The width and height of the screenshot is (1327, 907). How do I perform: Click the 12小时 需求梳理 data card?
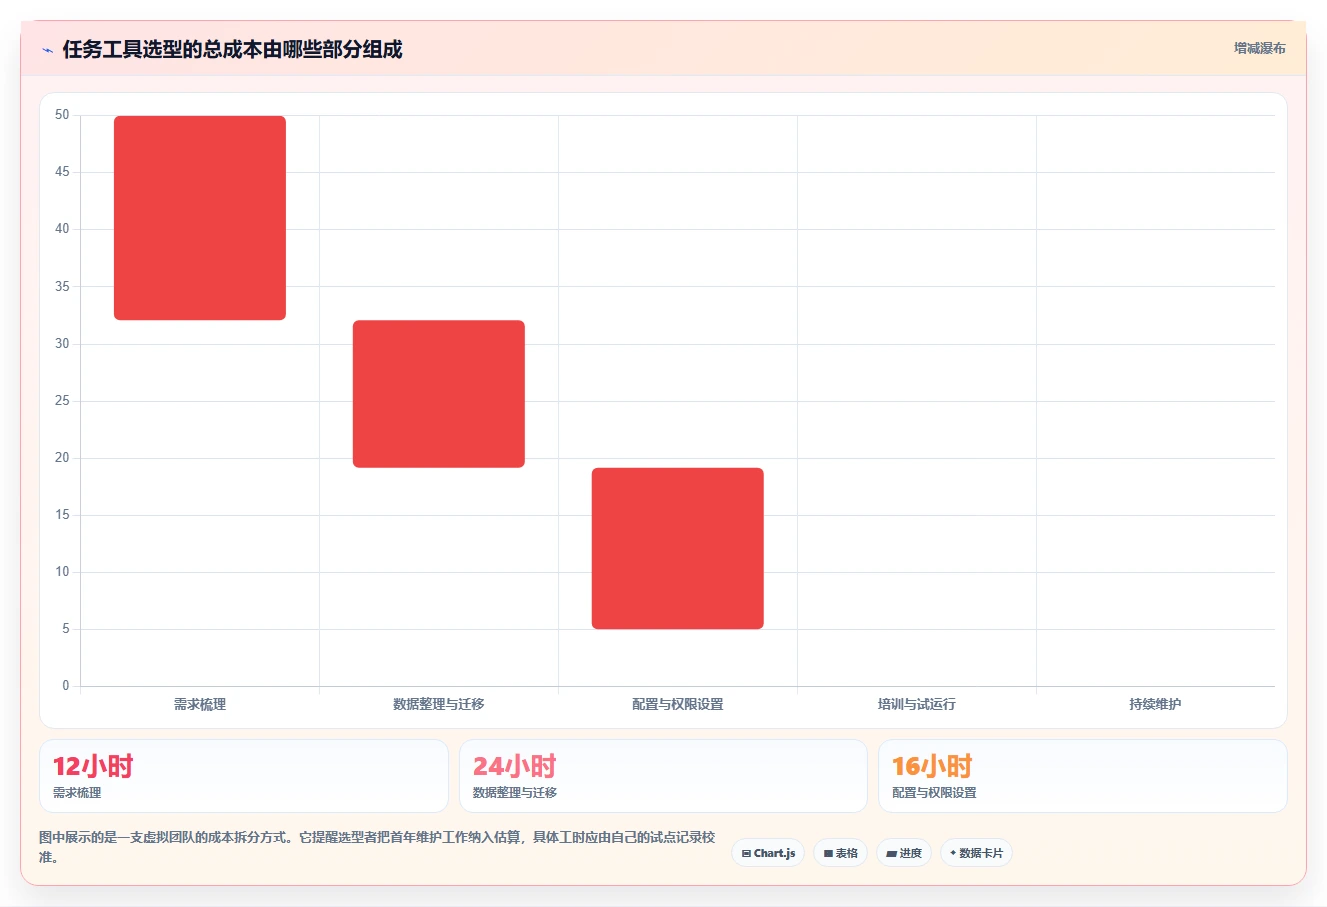(244, 776)
